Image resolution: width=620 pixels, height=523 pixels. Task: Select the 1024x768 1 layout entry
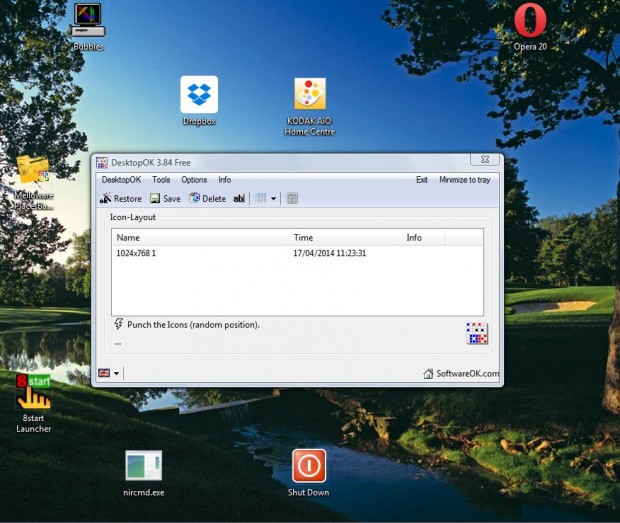(x=137, y=254)
